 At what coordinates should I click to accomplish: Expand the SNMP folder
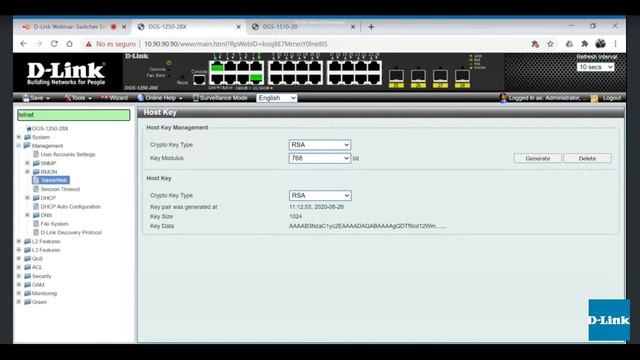click(x=27, y=163)
